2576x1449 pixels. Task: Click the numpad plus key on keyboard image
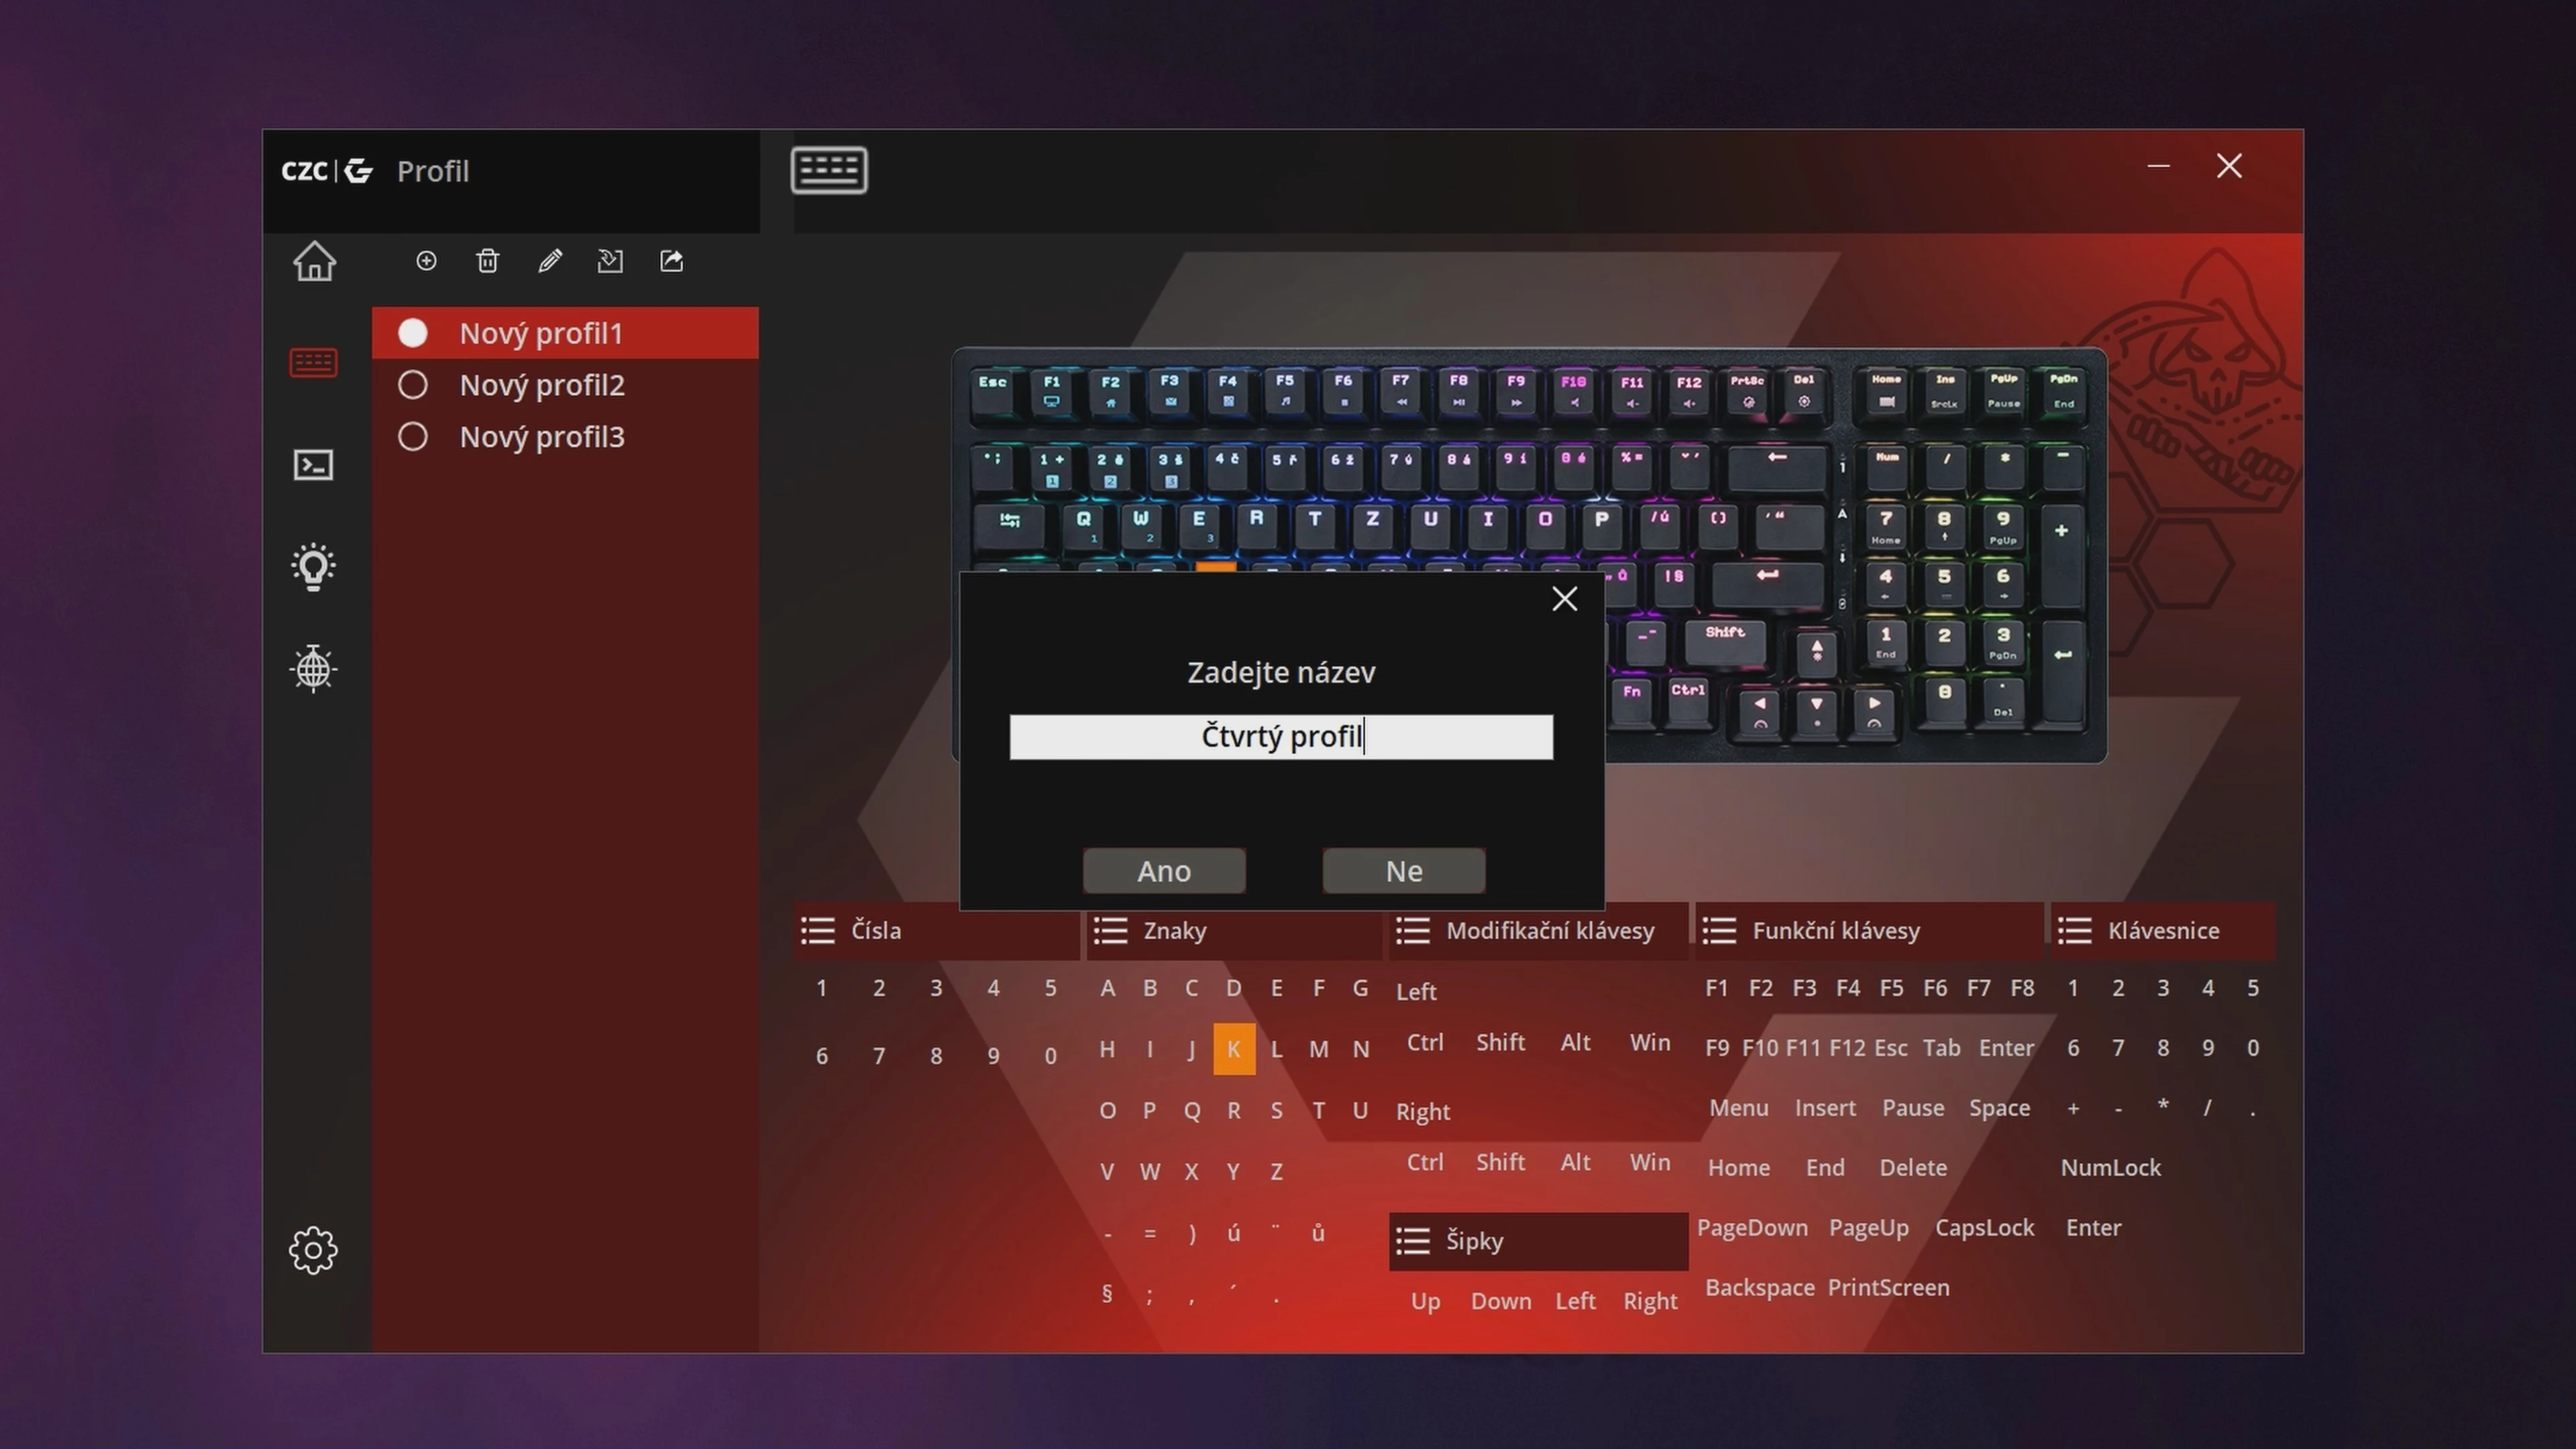[x=2061, y=555]
